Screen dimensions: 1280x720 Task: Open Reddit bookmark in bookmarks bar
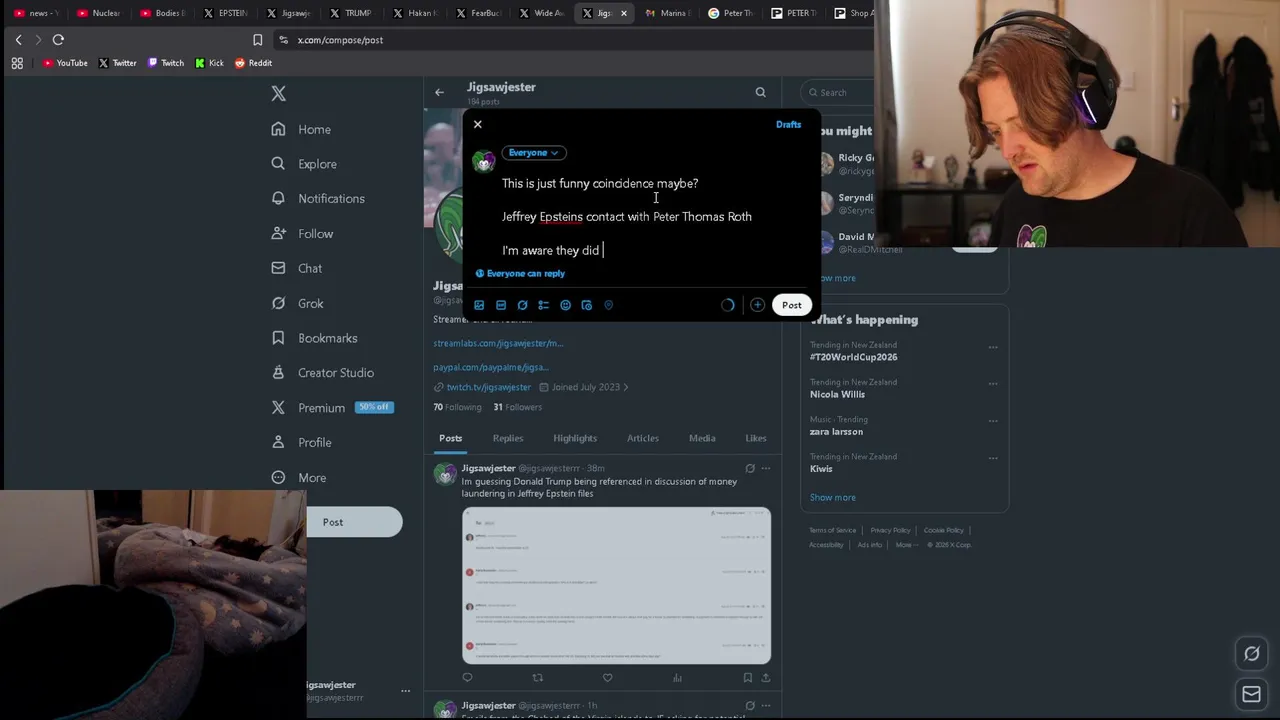pos(253,63)
